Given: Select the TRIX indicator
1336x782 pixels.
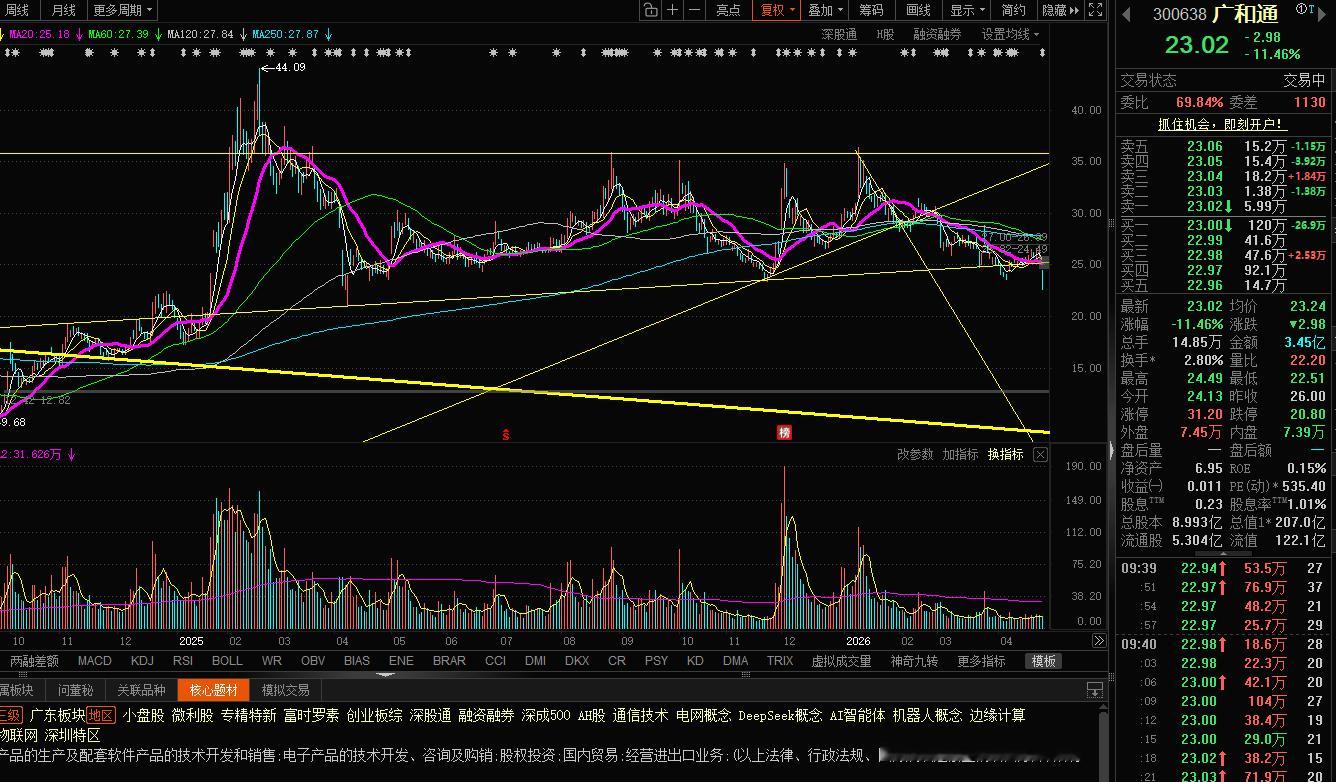Looking at the screenshot, I should point(780,661).
